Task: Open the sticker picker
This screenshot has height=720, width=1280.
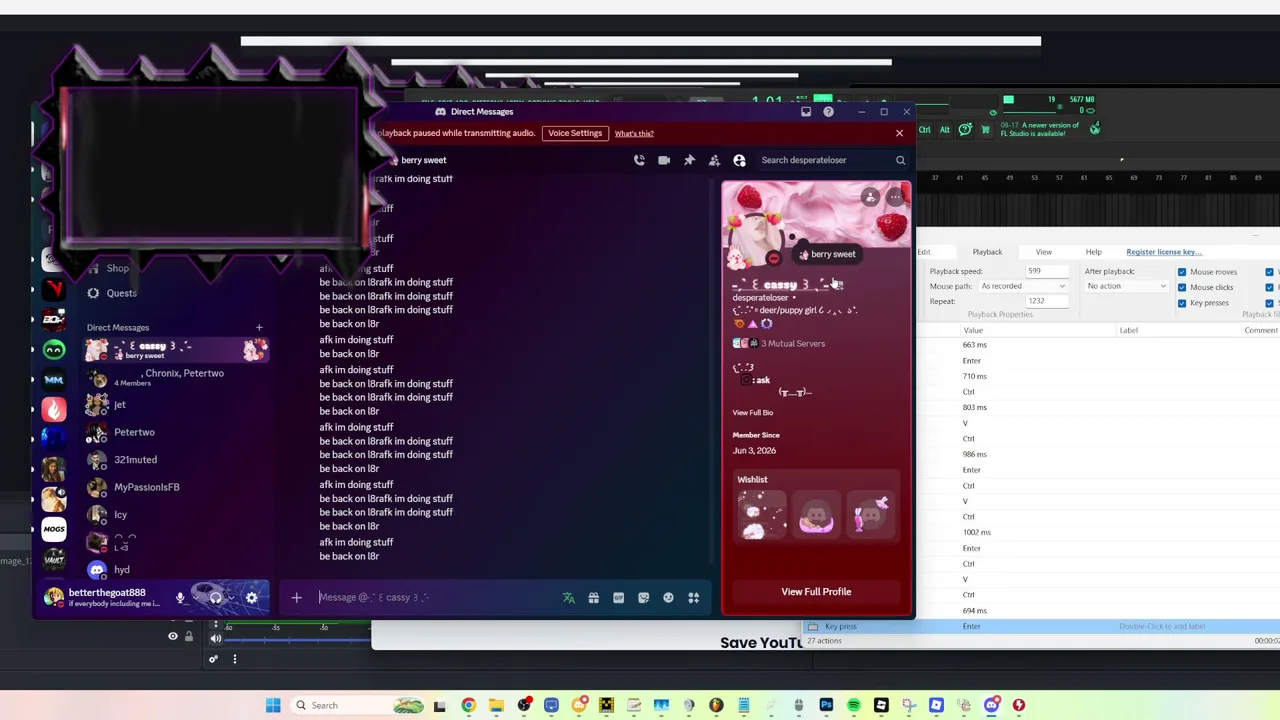Action: tap(644, 598)
